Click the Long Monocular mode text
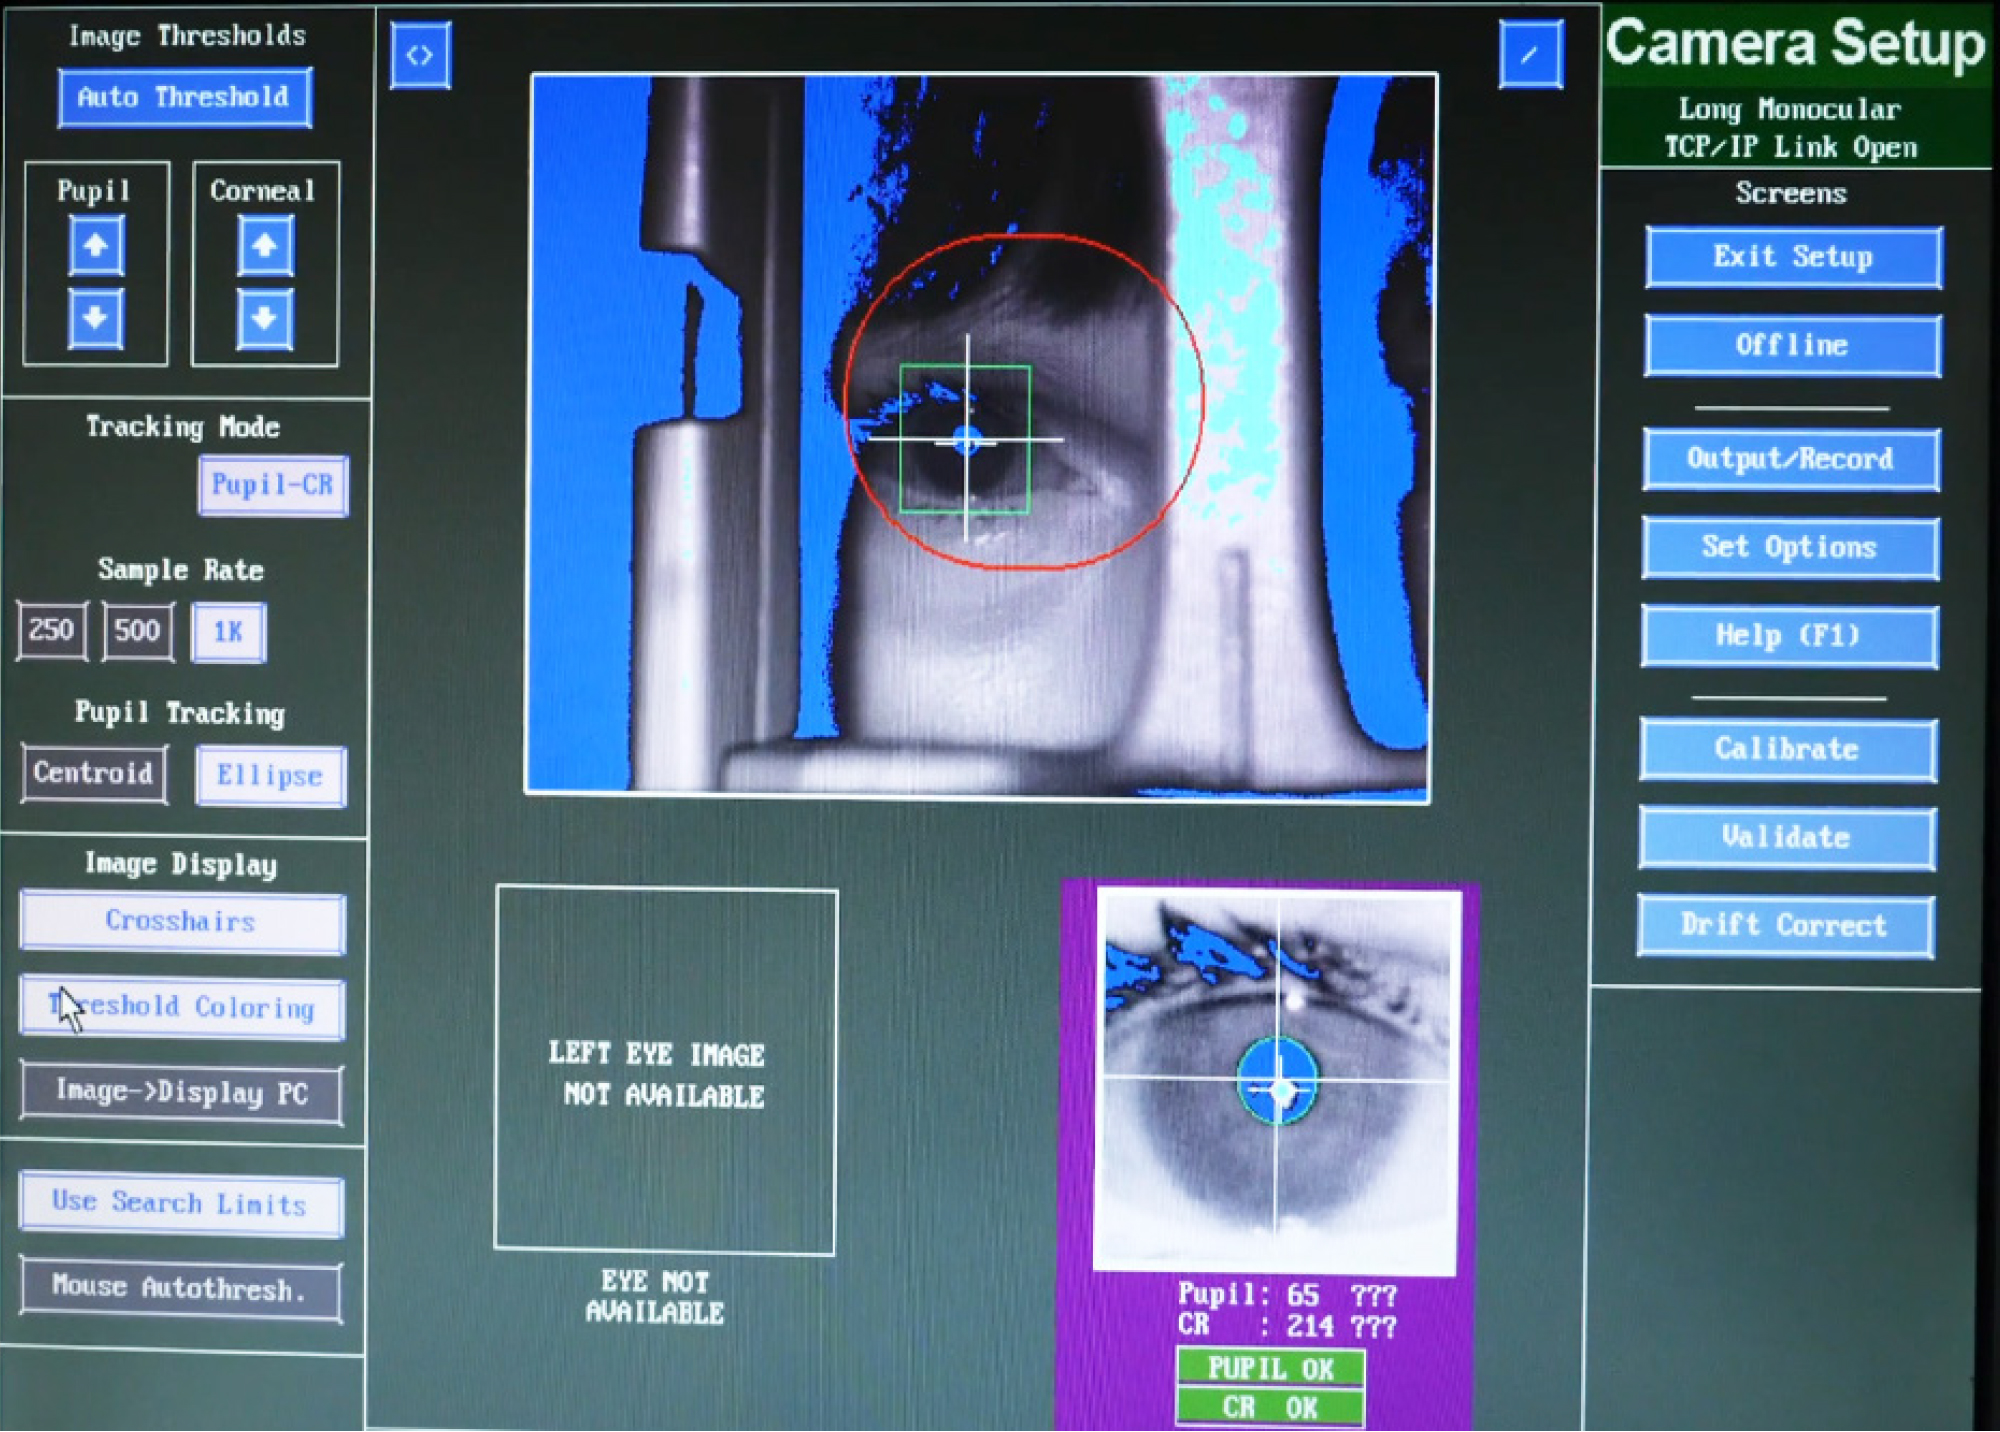 pos(1789,109)
